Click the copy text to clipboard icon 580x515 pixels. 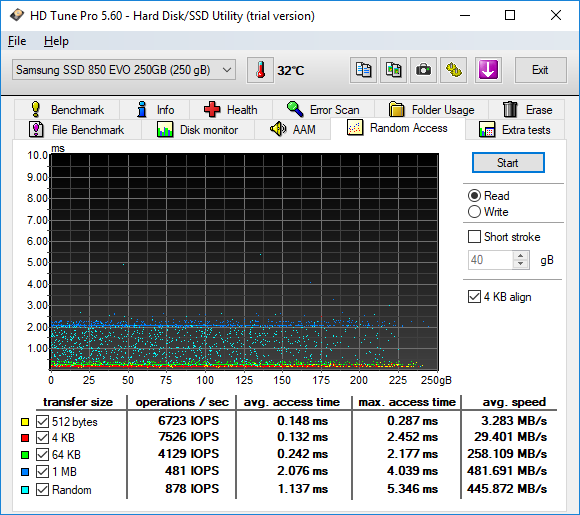pyautogui.click(x=363, y=70)
